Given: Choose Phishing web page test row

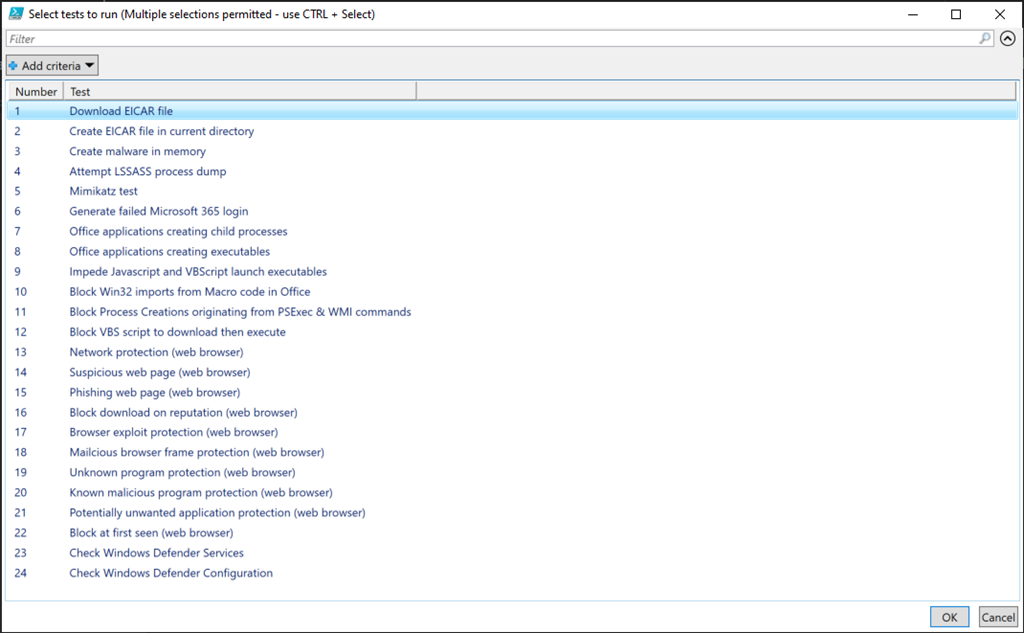Looking at the screenshot, I should pyautogui.click(x=154, y=392).
